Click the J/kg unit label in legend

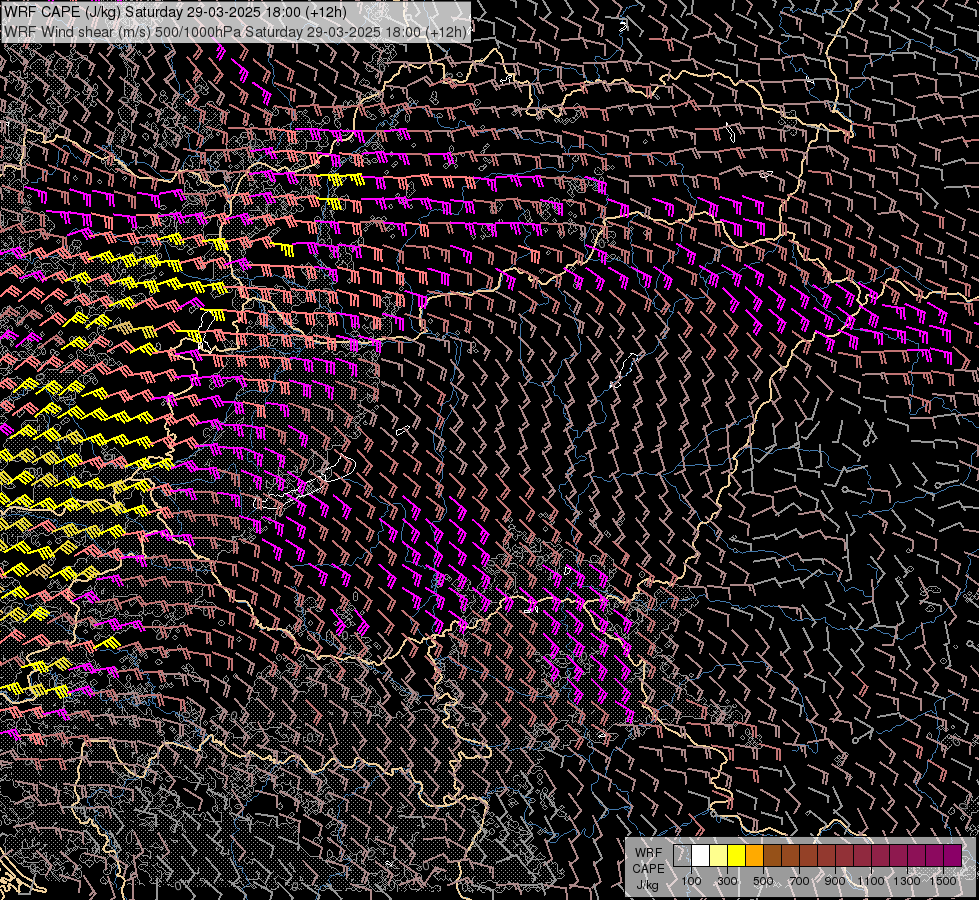647,885
